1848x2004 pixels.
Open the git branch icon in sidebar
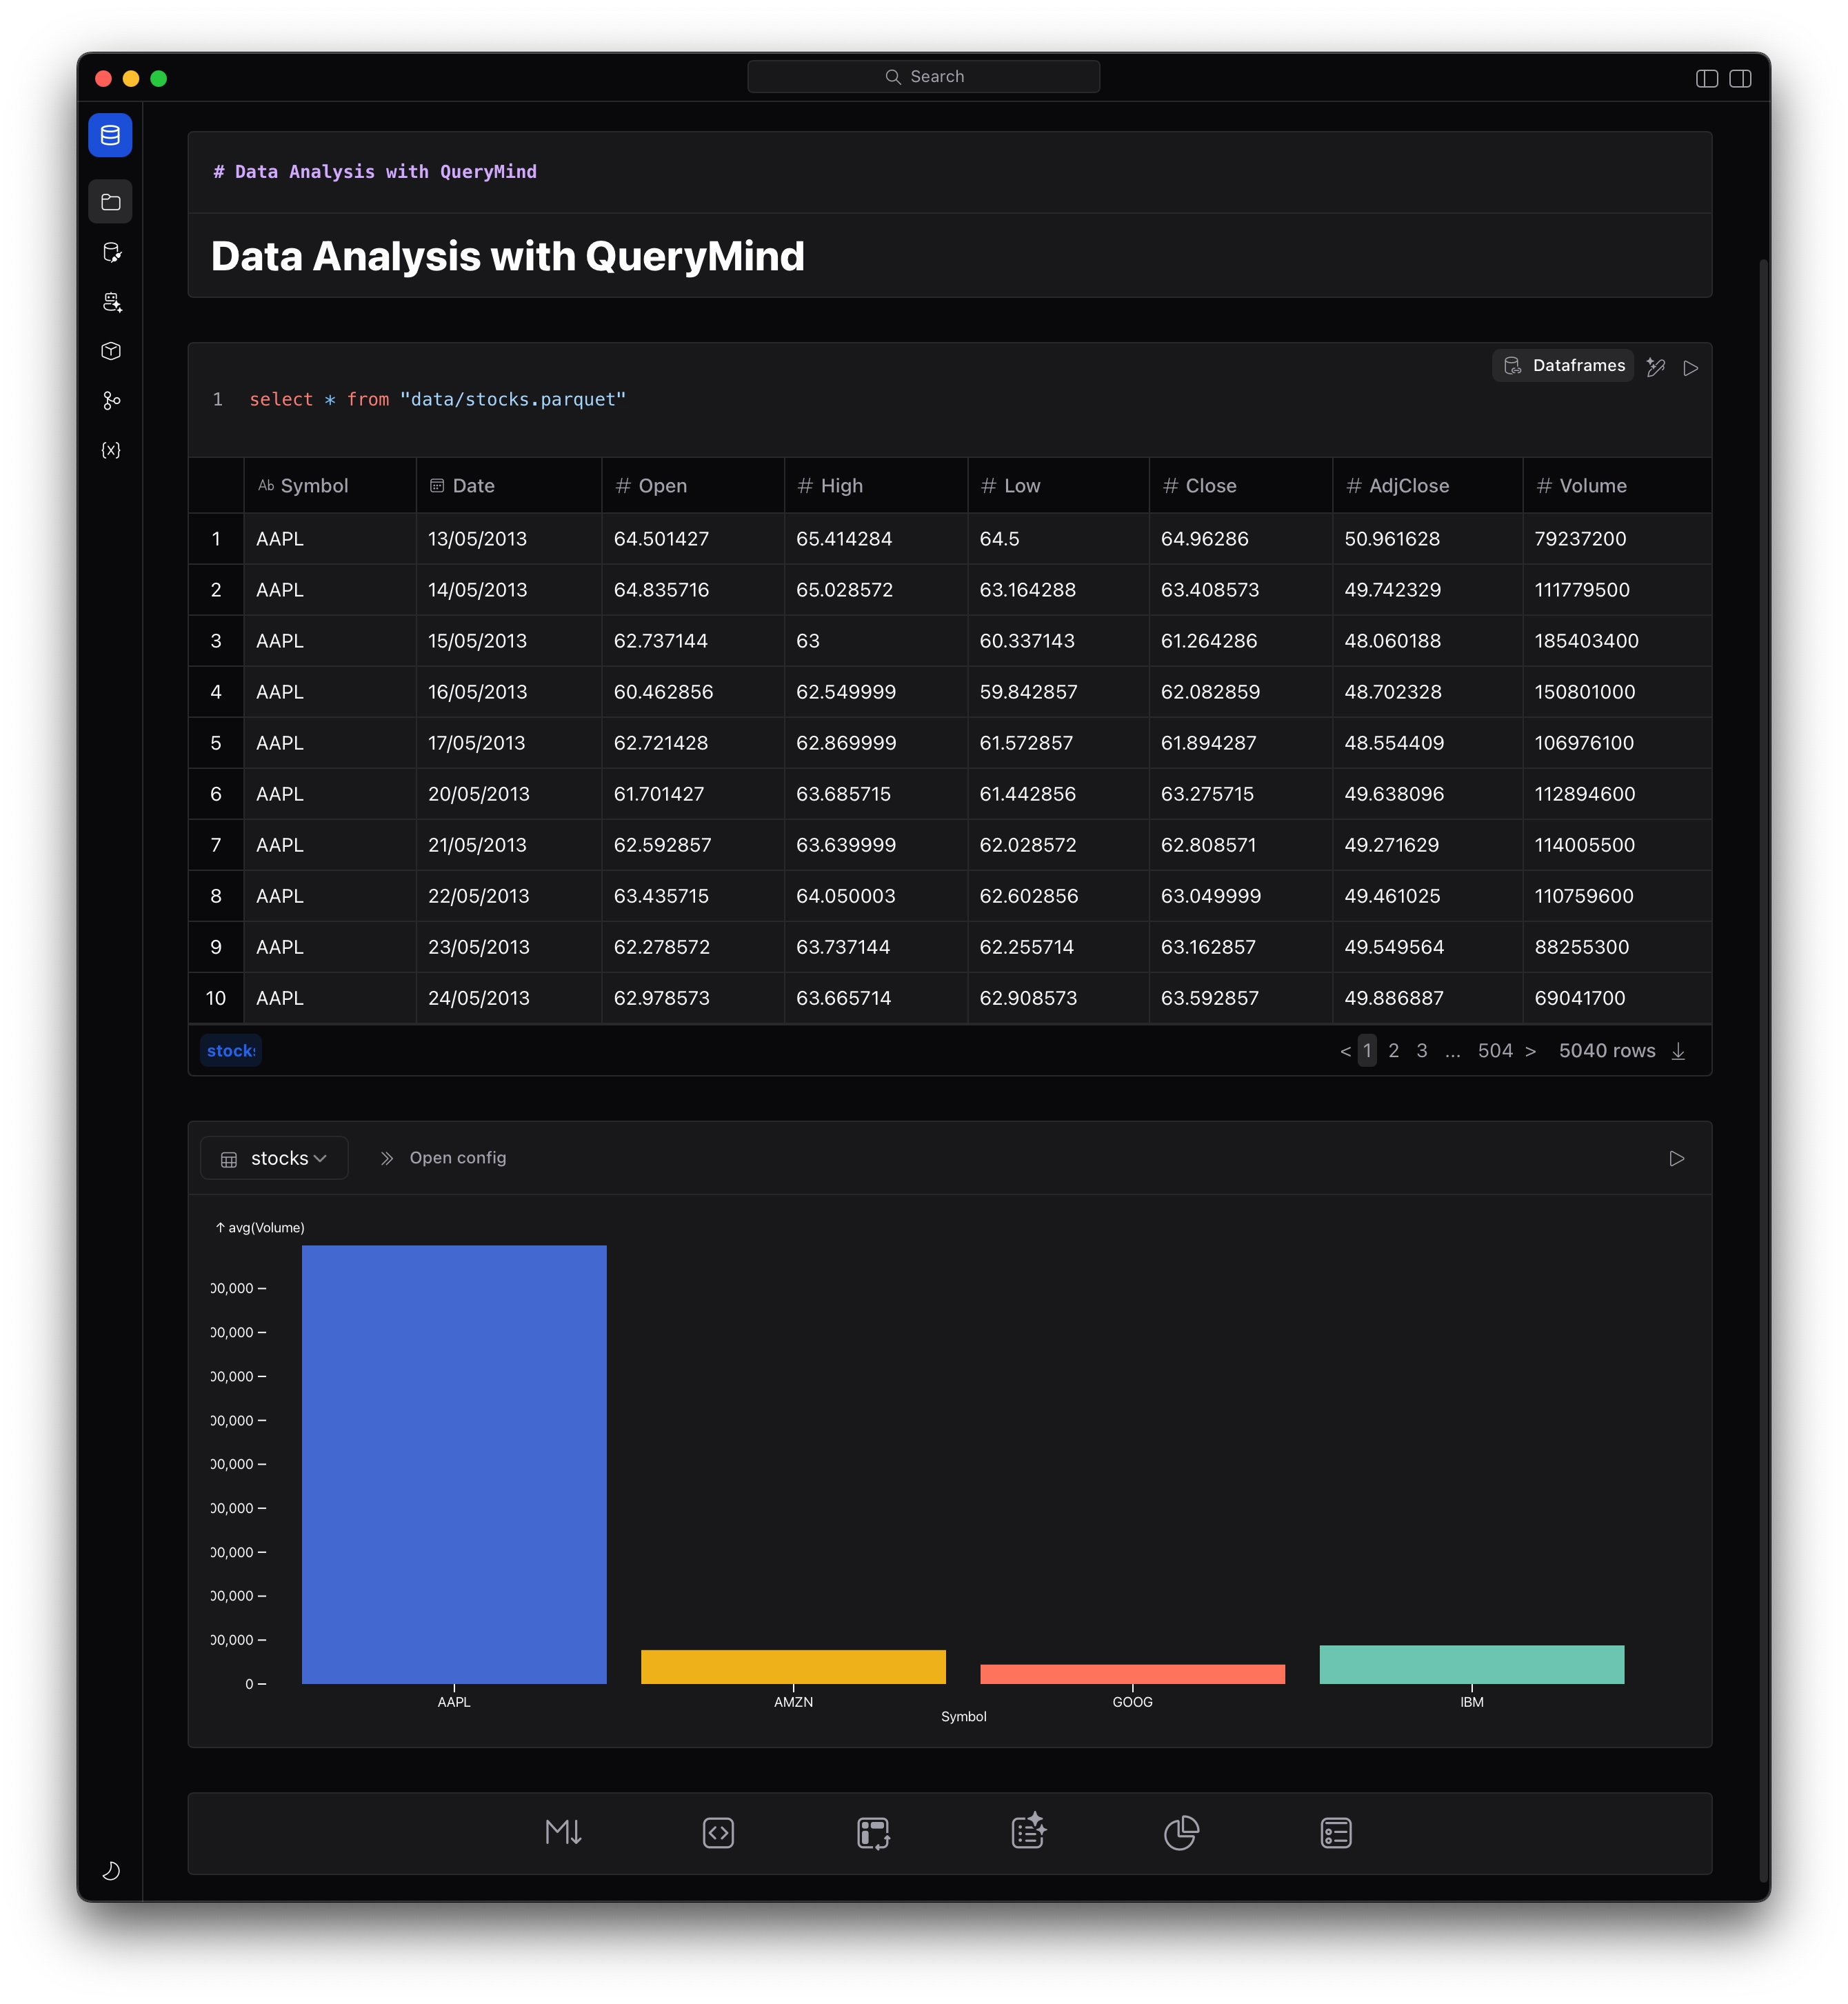pyautogui.click(x=111, y=400)
